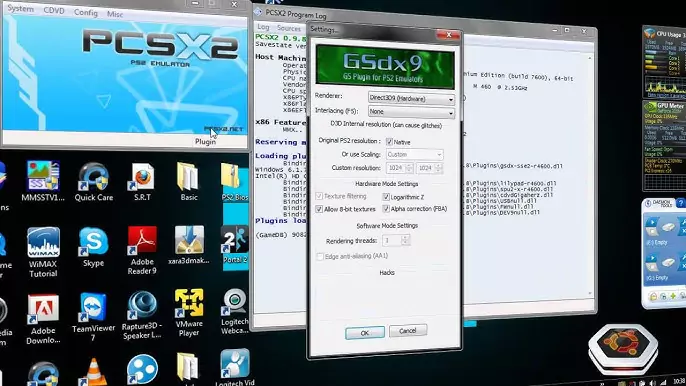686x386 pixels.
Task: Click OK in the Settings dialog
Action: pos(365,333)
